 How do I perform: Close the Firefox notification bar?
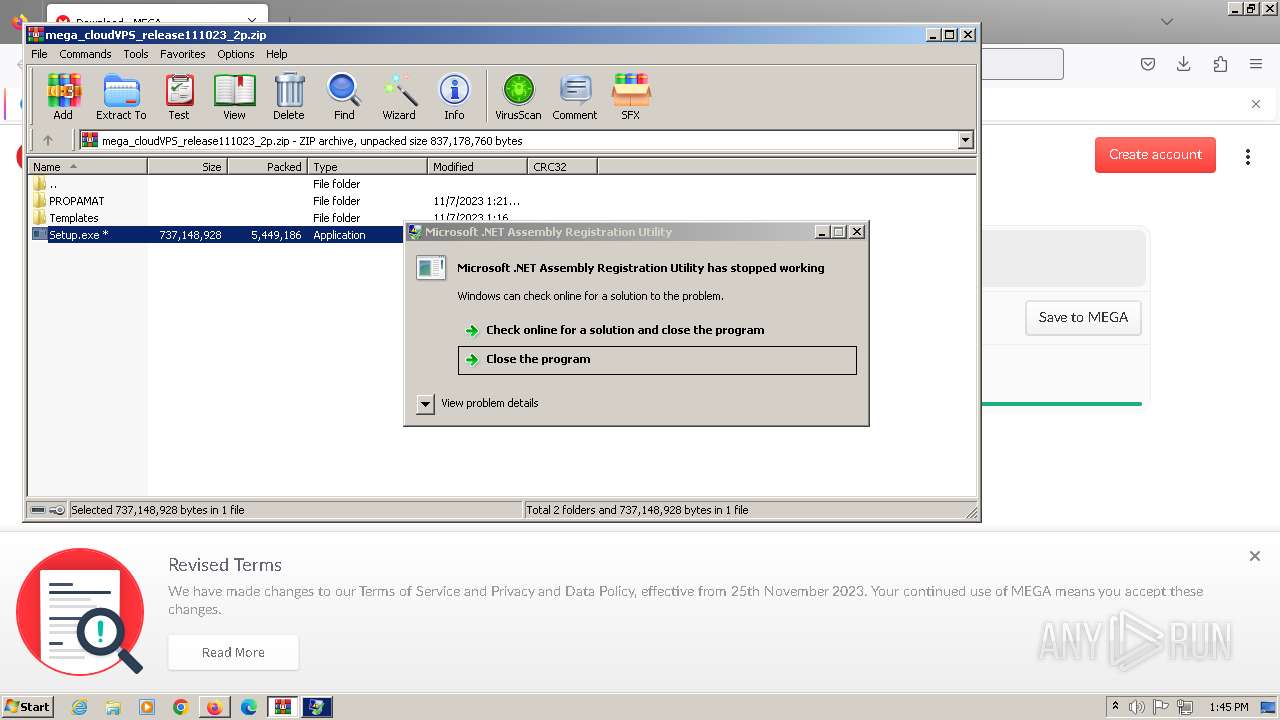click(1256, 104)
